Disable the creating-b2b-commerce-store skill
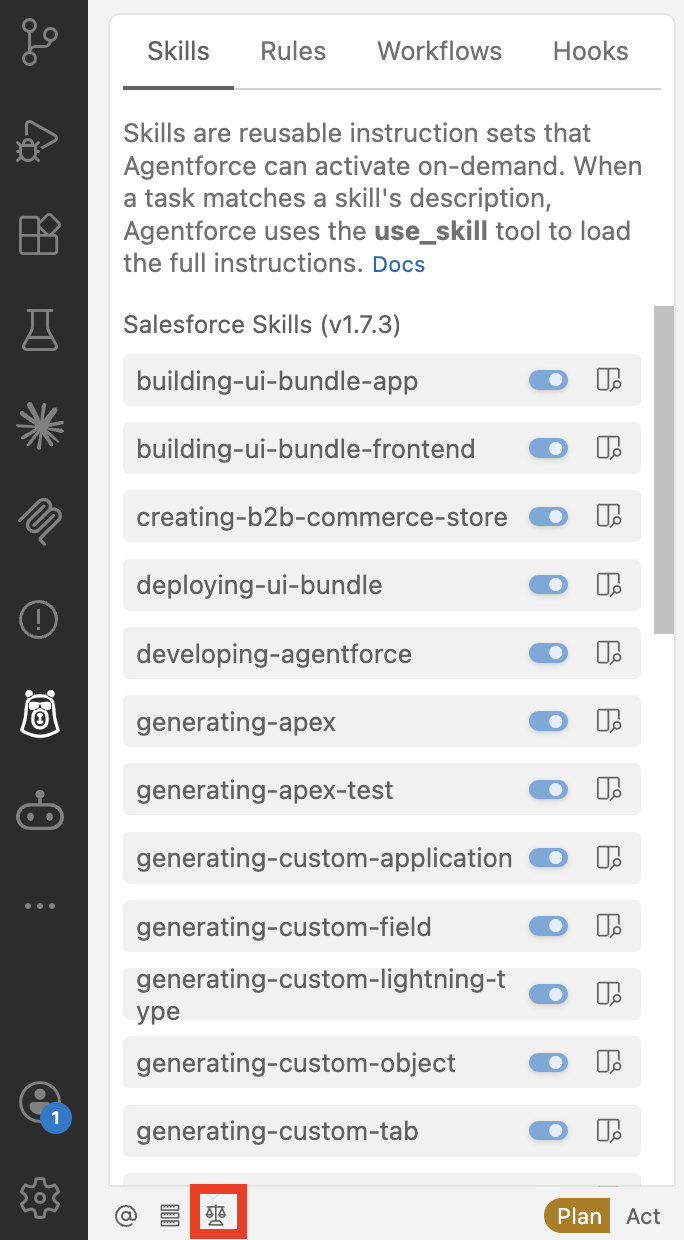This screenshot has height=1240, width=684. [548, 516]
